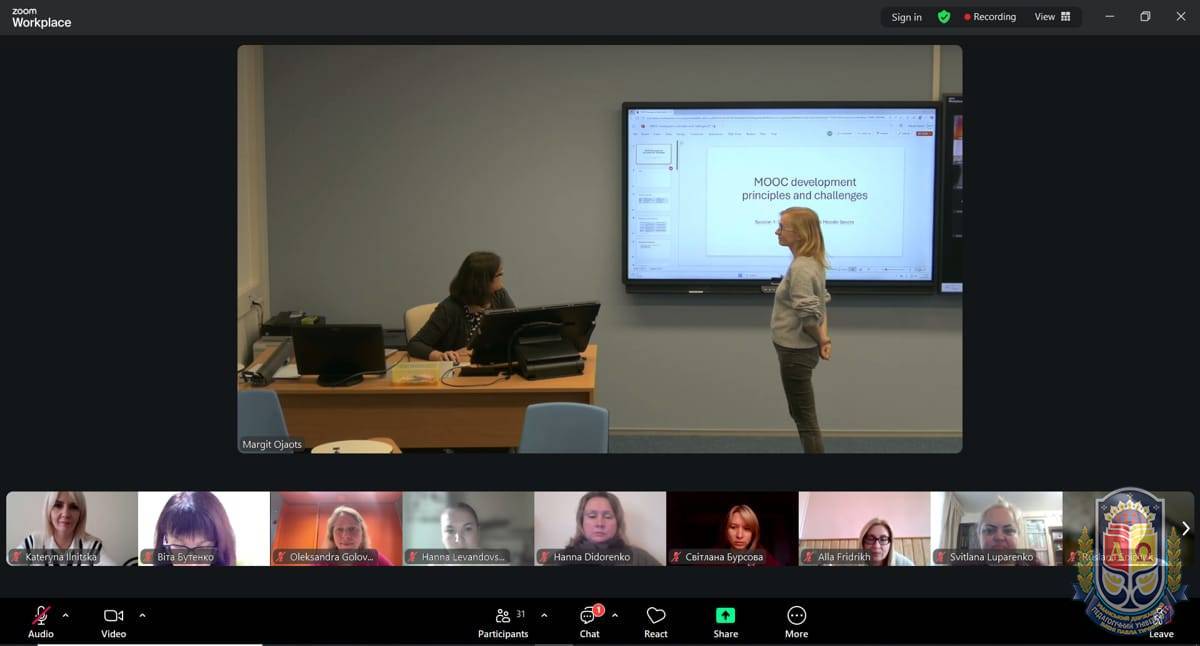Select Kateryna Ilnitska's video thumbnail
Viewport: 1200px width, 646px height.
tap(72, 528)
